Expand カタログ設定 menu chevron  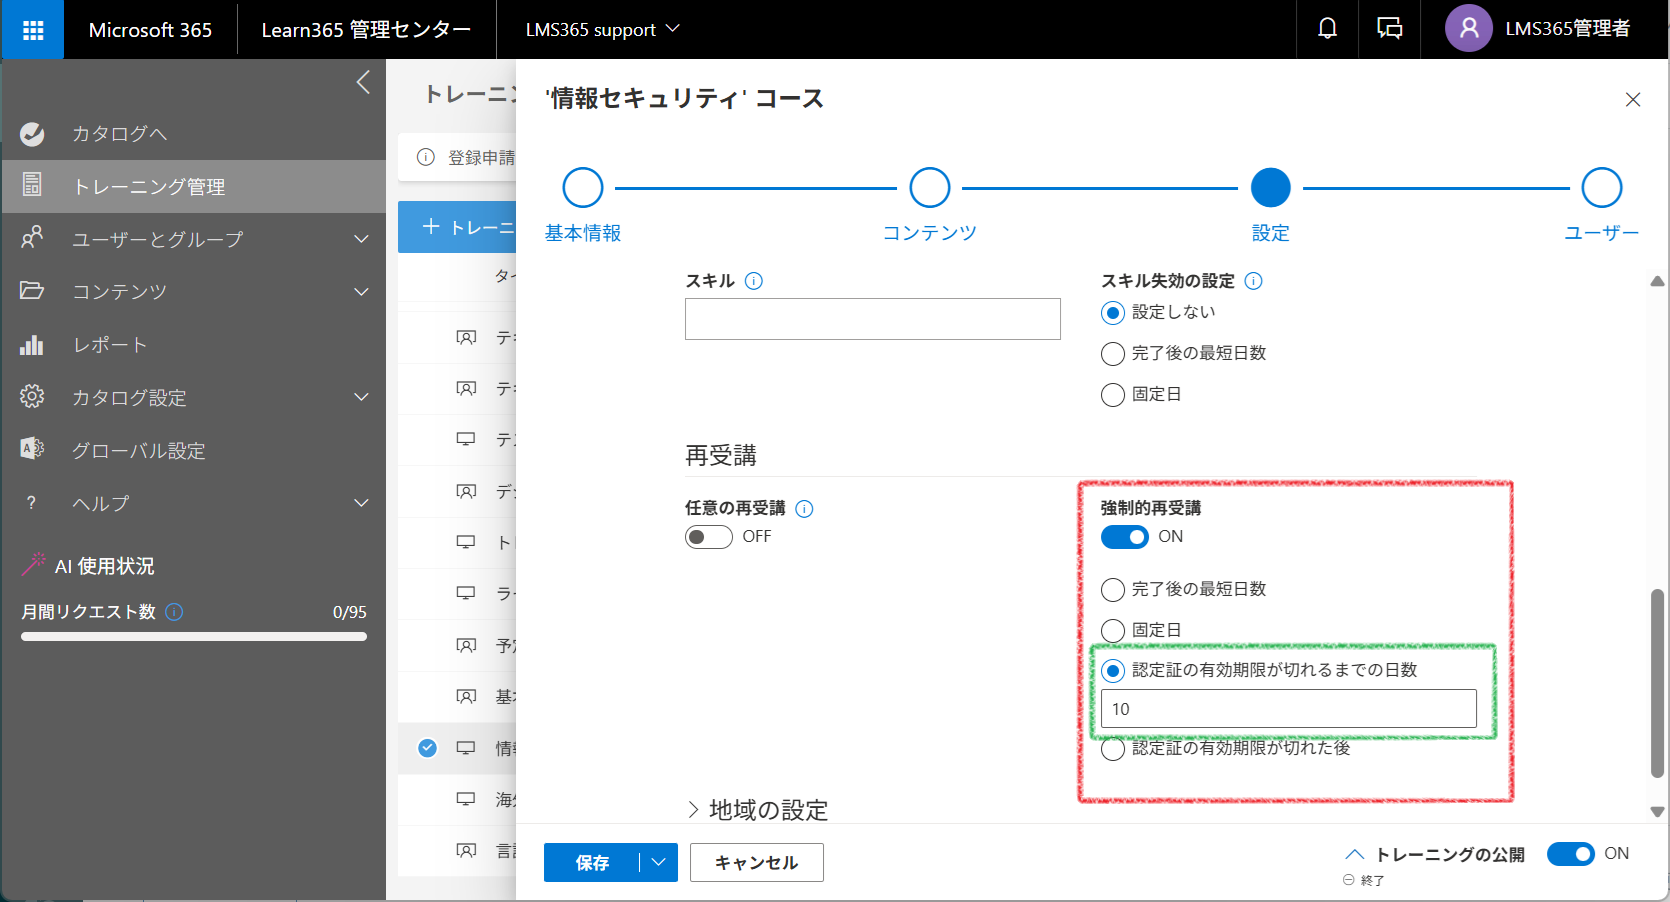[x=361, y=397]
